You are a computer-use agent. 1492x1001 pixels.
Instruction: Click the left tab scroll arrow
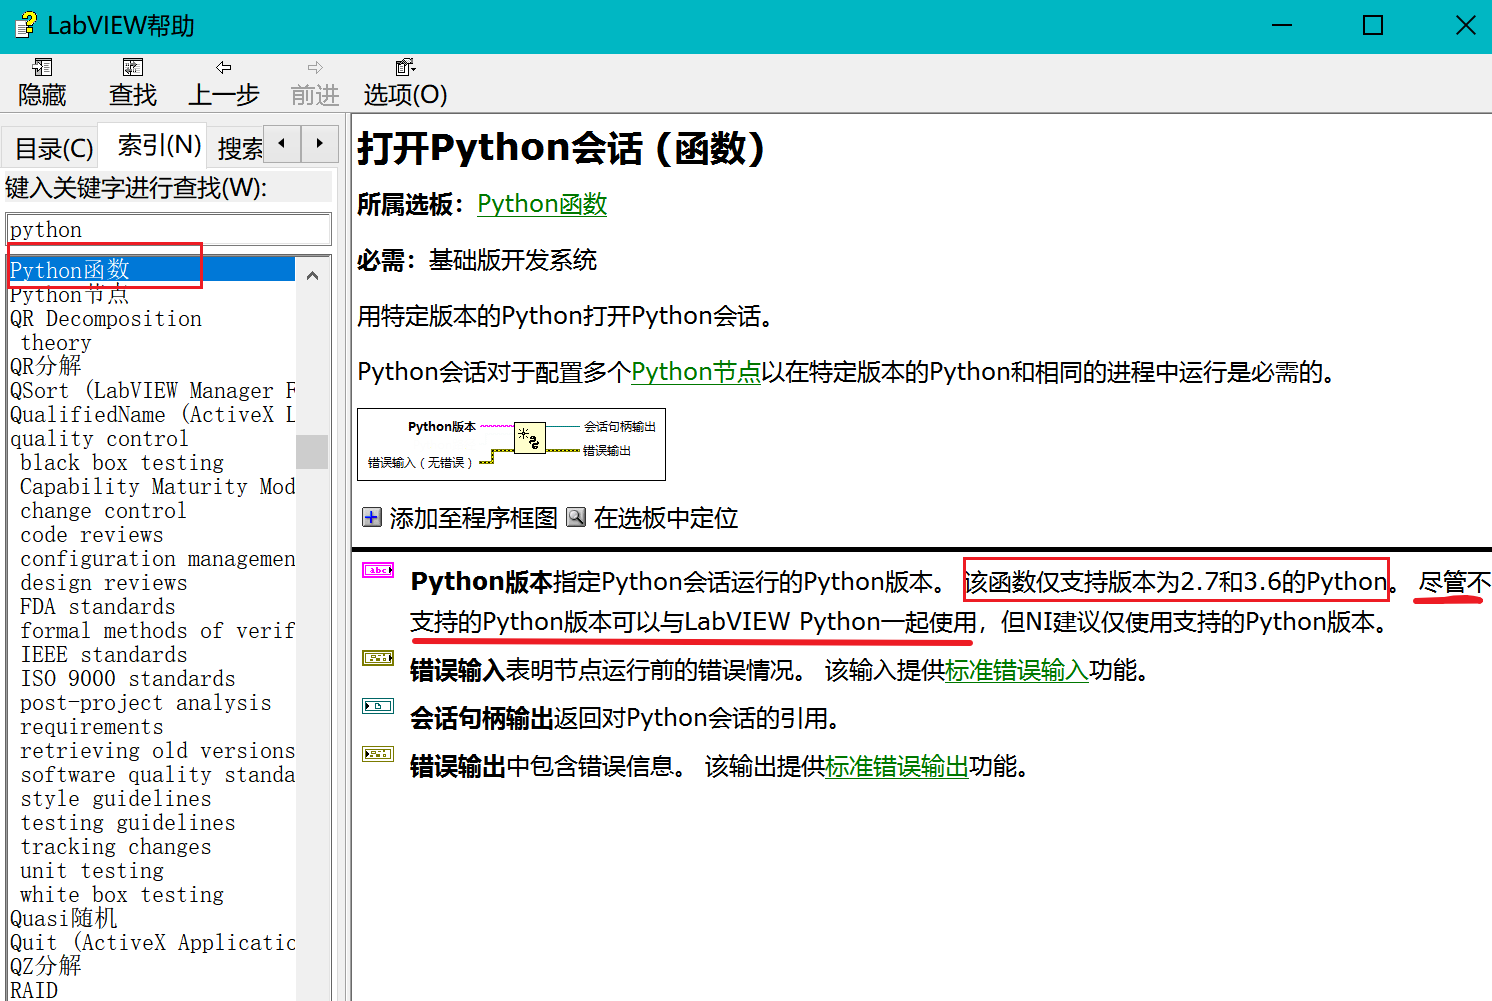tap(282, 143)
